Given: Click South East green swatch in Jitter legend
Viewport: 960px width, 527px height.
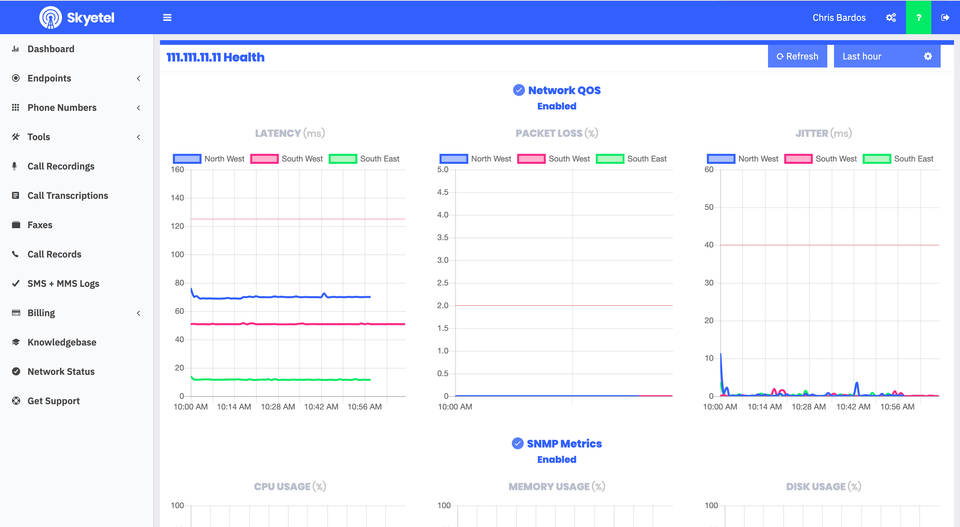Looking at the screenshot, I should pyautogui.click(x=876, y=159).
